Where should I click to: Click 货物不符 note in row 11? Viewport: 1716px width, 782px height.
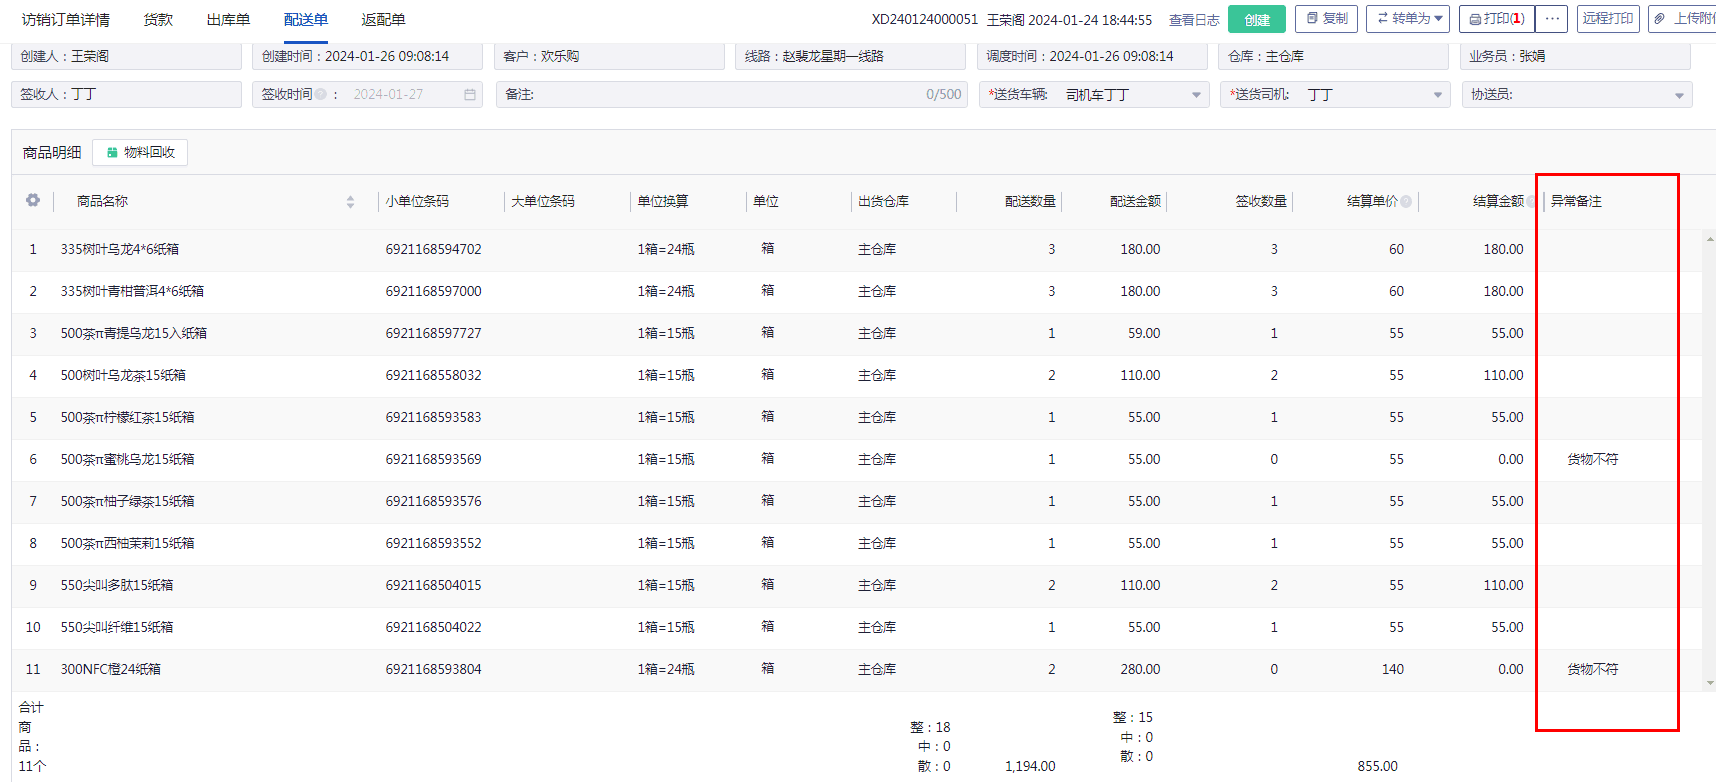pos(1592,669)
